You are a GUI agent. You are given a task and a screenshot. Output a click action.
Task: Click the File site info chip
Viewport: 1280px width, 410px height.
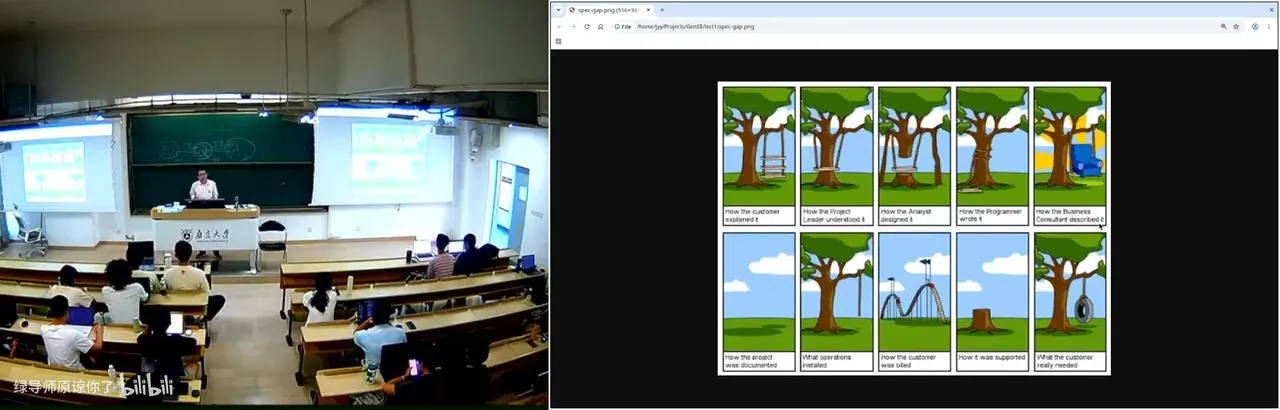(x=622, y=26)
